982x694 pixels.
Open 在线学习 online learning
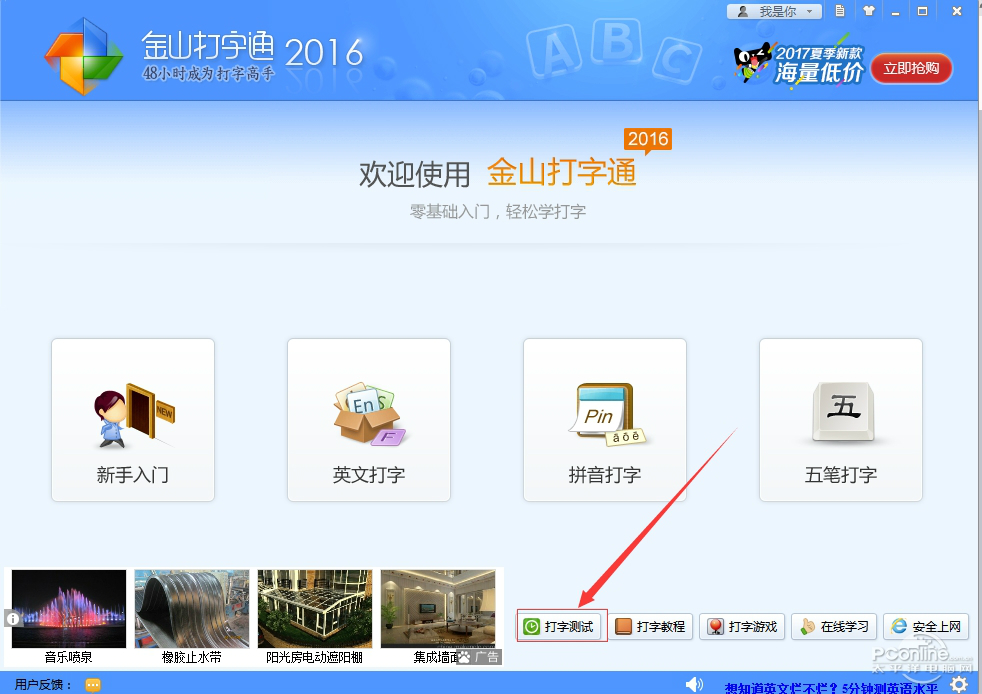tap(834, 626)
